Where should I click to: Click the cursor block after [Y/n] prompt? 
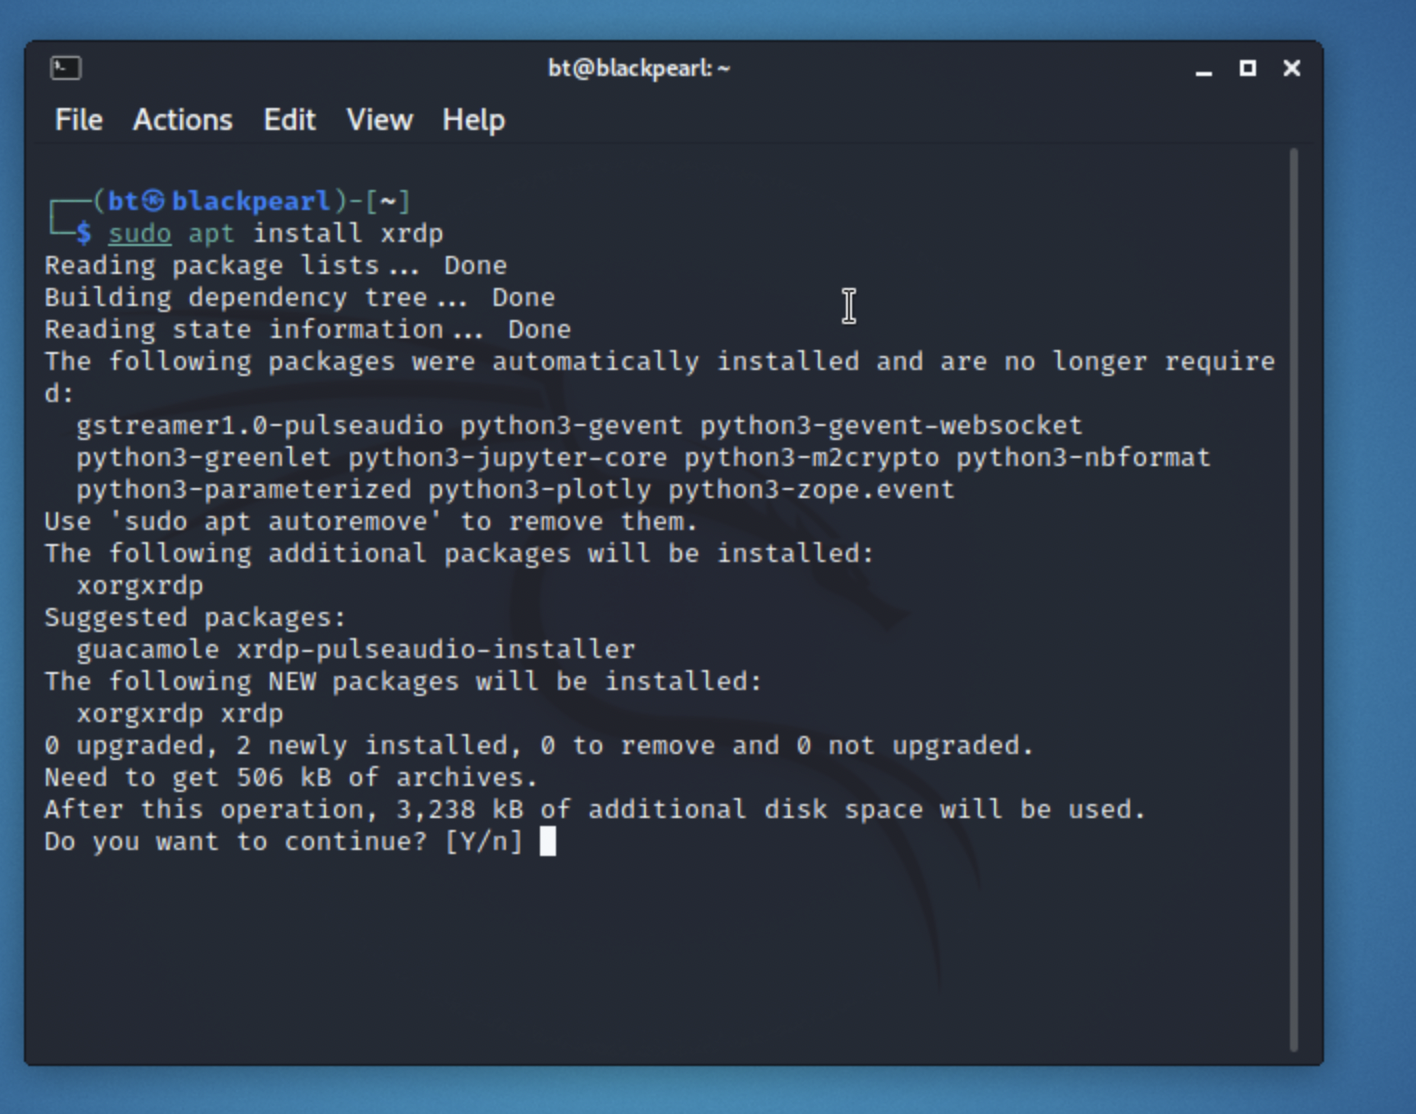tap(548, 841)
